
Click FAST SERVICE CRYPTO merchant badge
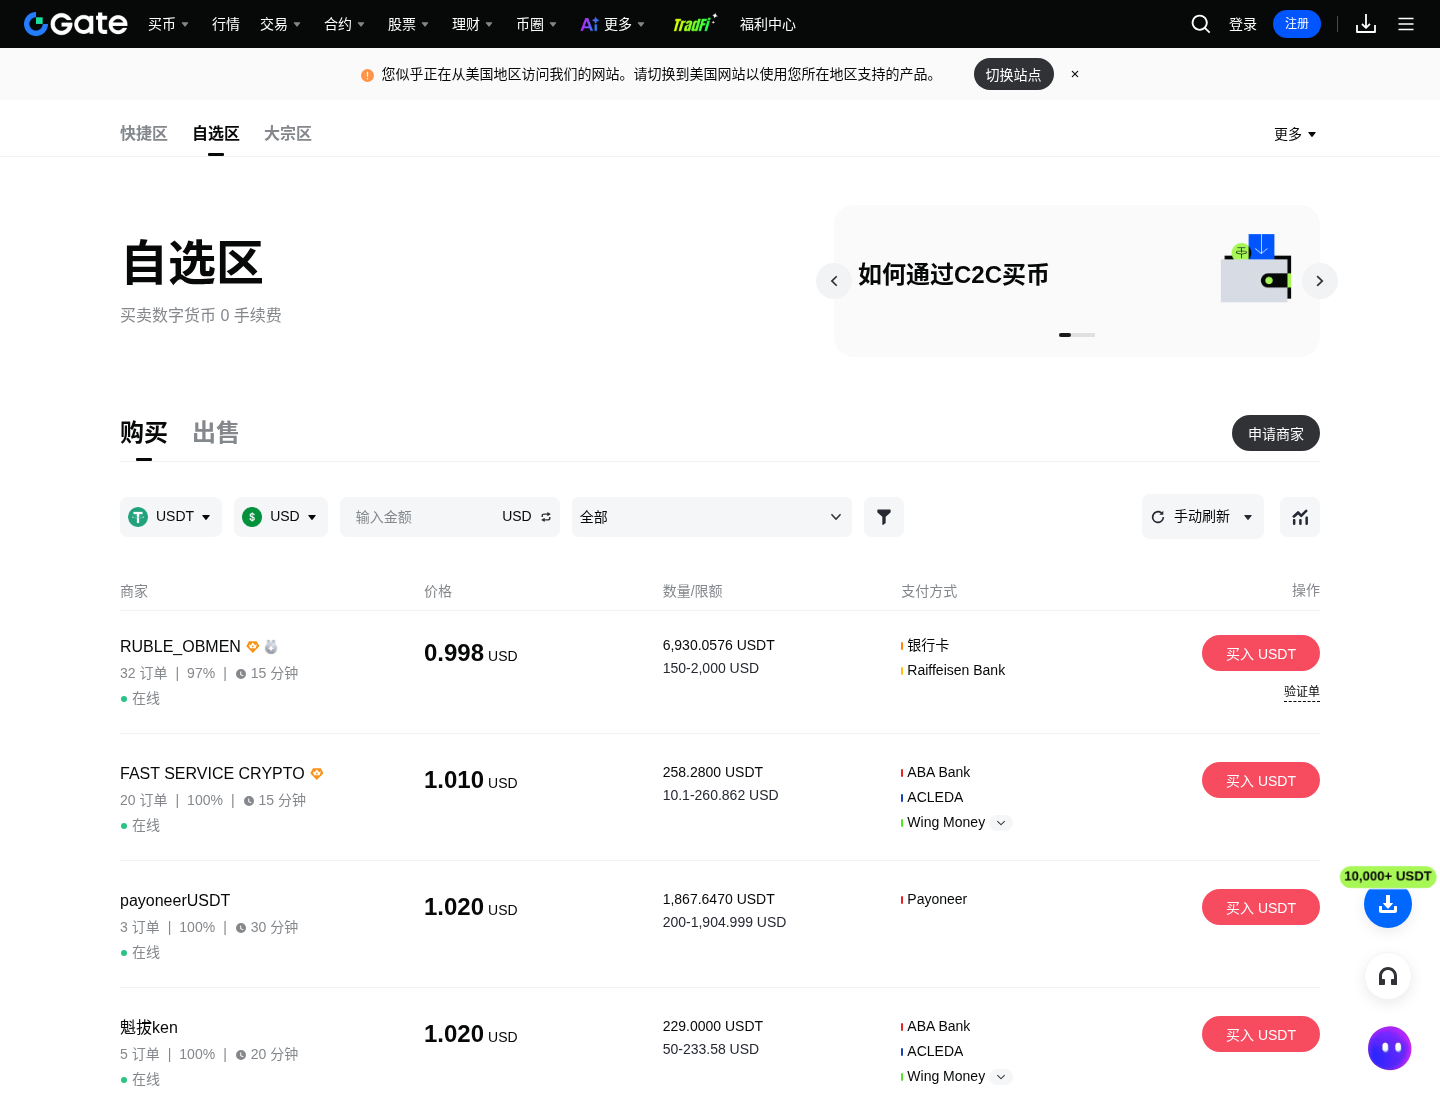click(x=317, y=773)
